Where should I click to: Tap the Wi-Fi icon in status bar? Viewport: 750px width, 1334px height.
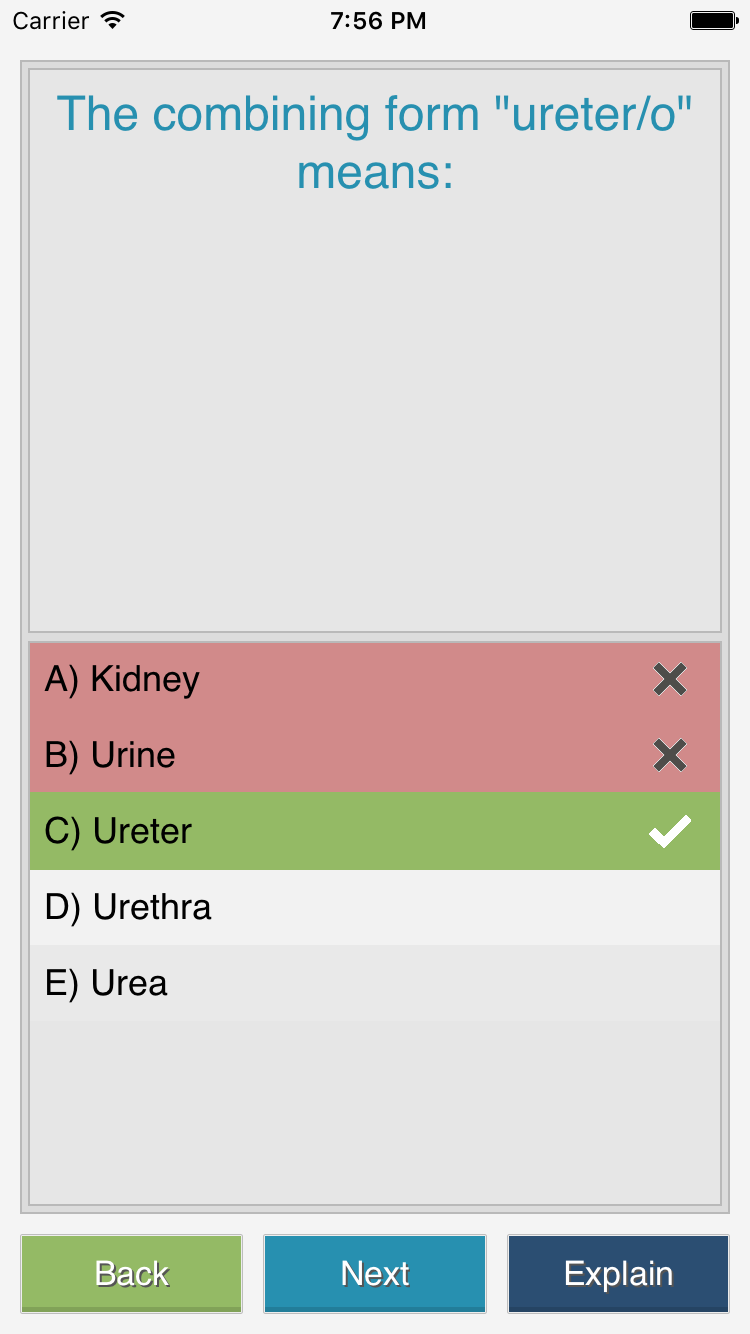(114, 20)
